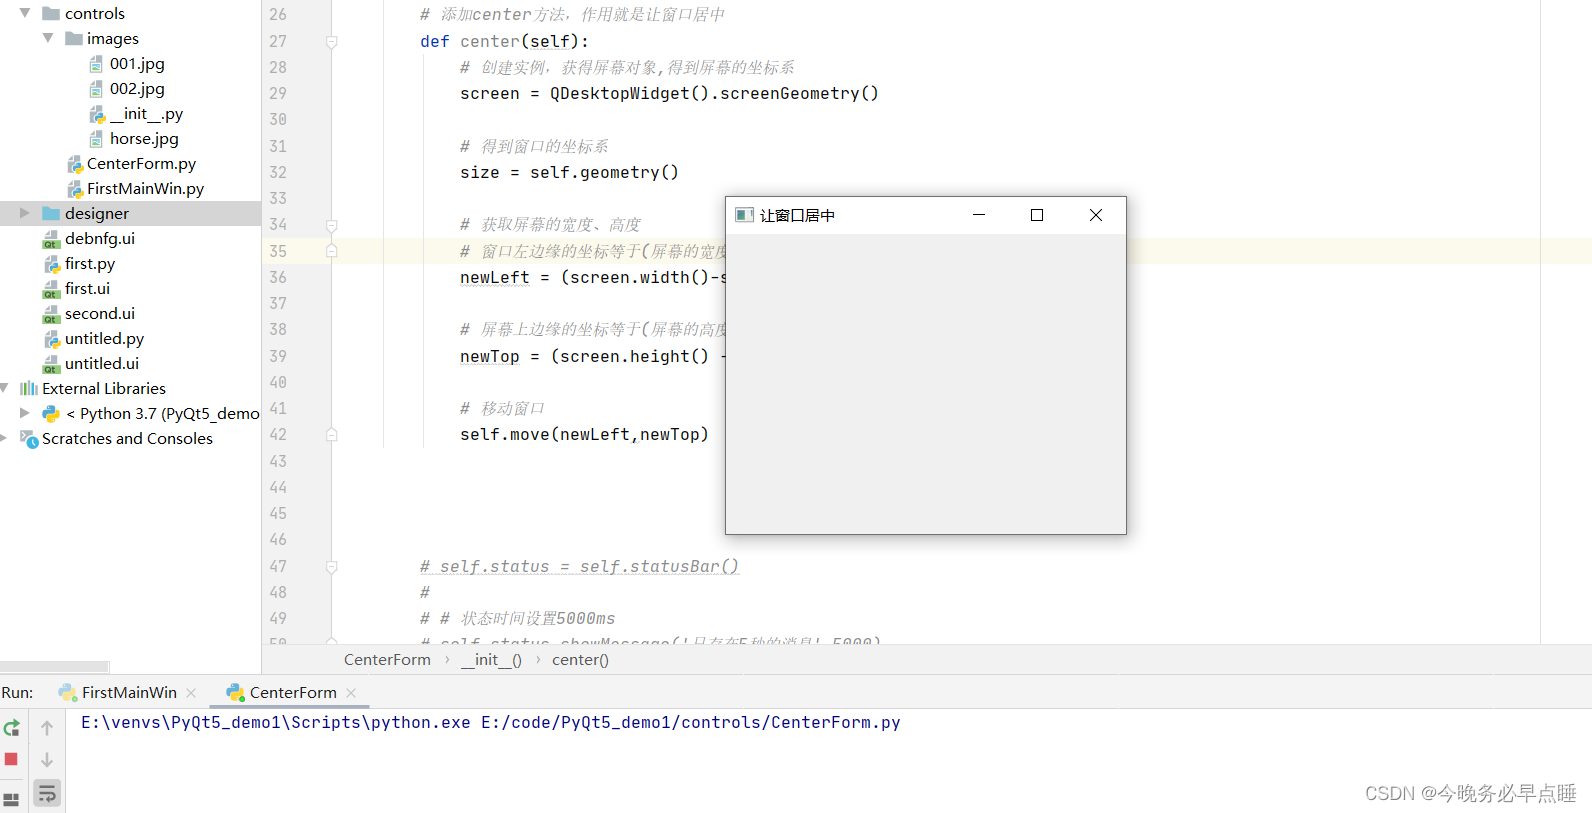The image size is (1592, 813).
Task: Click the up arrow in Run console
Action: click(x=47, y=728)
